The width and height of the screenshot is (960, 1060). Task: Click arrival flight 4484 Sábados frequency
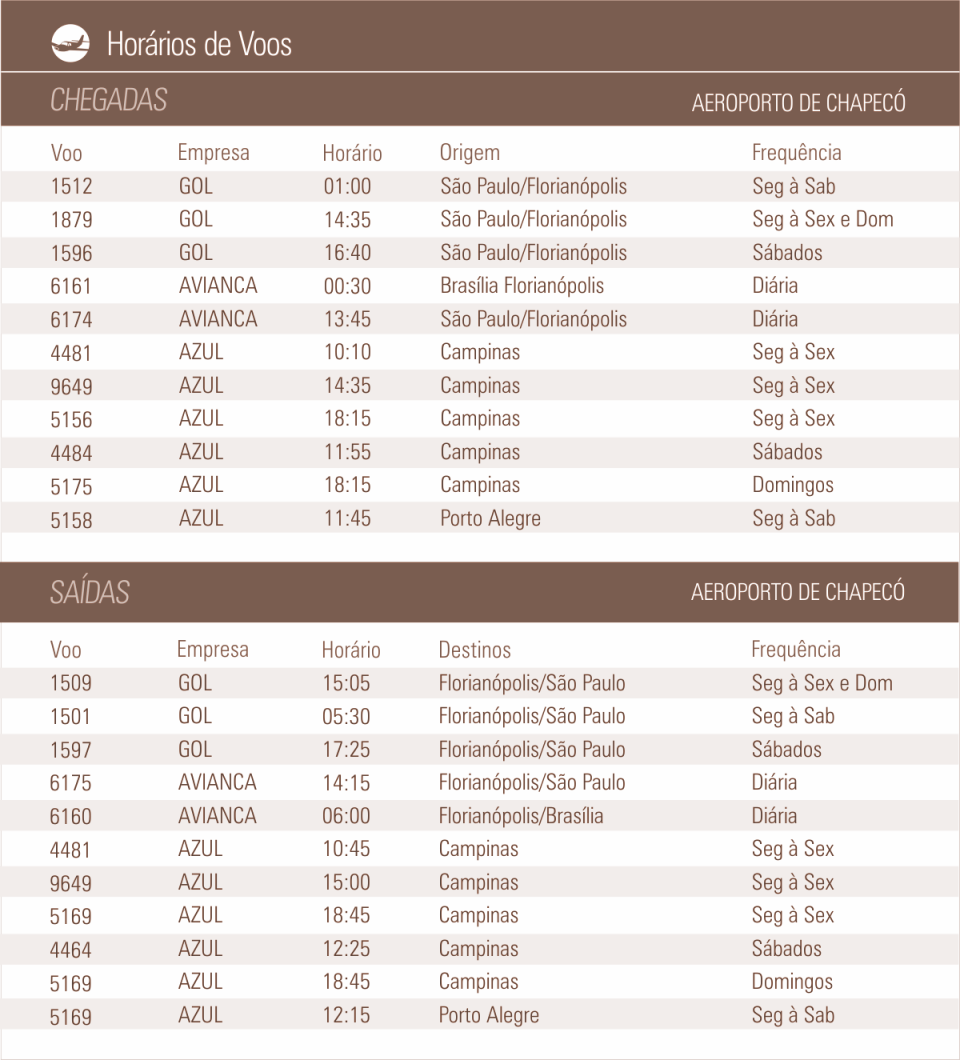tap(788, 452)
